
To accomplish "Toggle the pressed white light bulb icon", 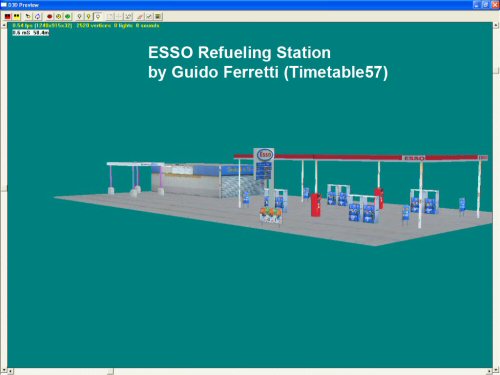I will click(x=98, y=16).
